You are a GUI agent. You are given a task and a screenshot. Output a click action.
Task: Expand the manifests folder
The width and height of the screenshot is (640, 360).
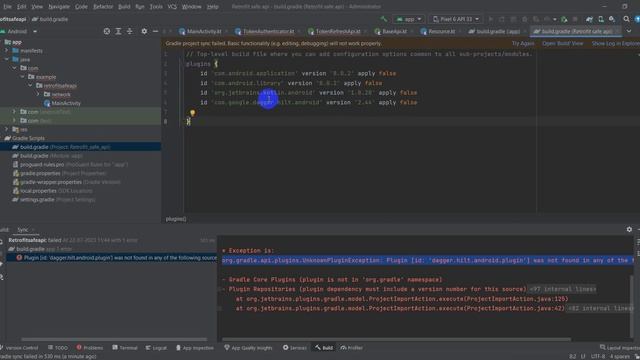(x=7, y=51)
